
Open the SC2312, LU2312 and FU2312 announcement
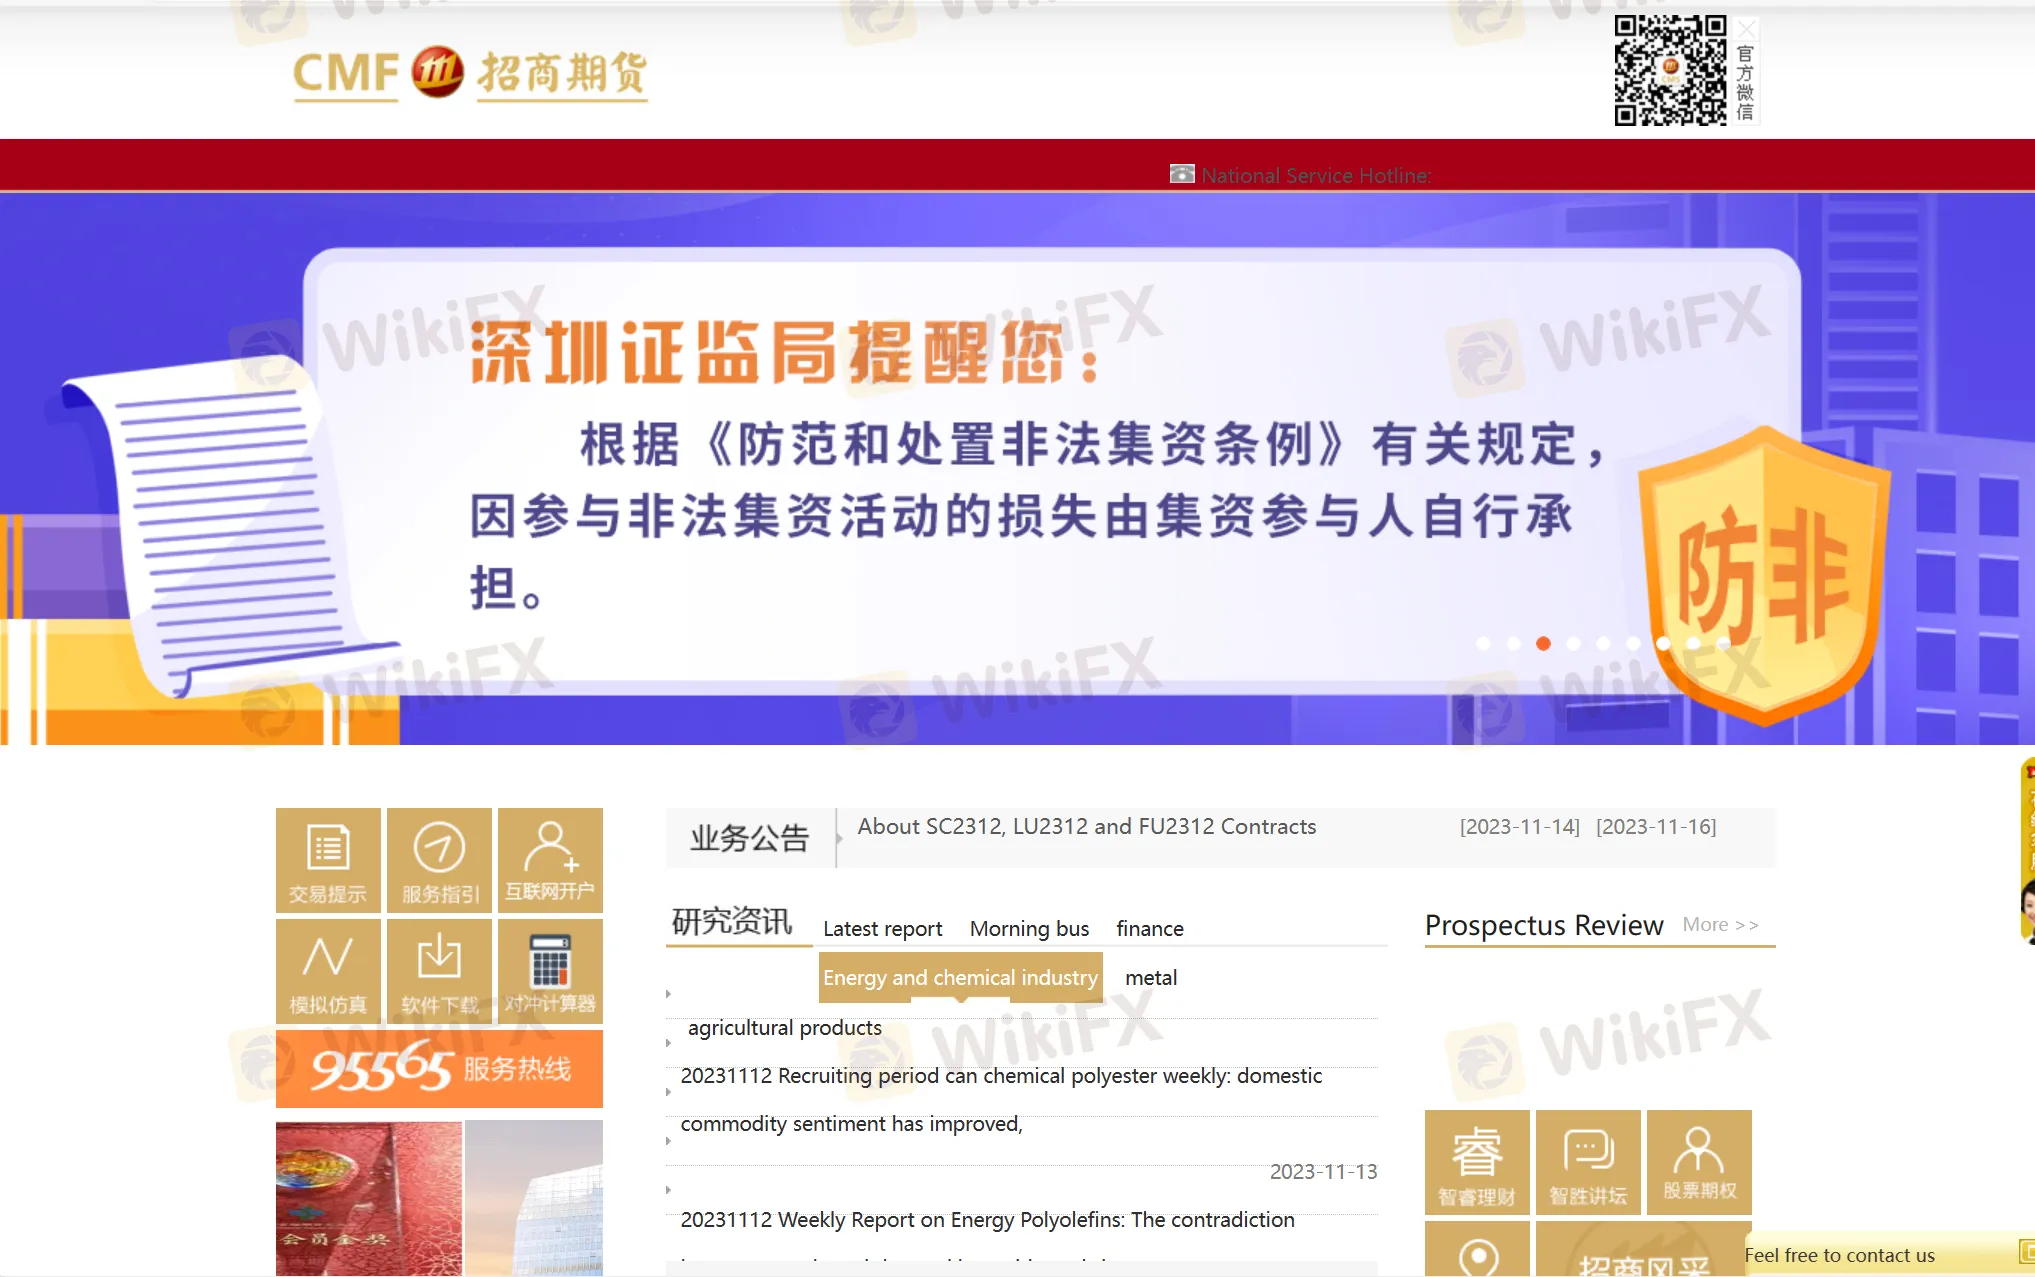pos(1086,827)
